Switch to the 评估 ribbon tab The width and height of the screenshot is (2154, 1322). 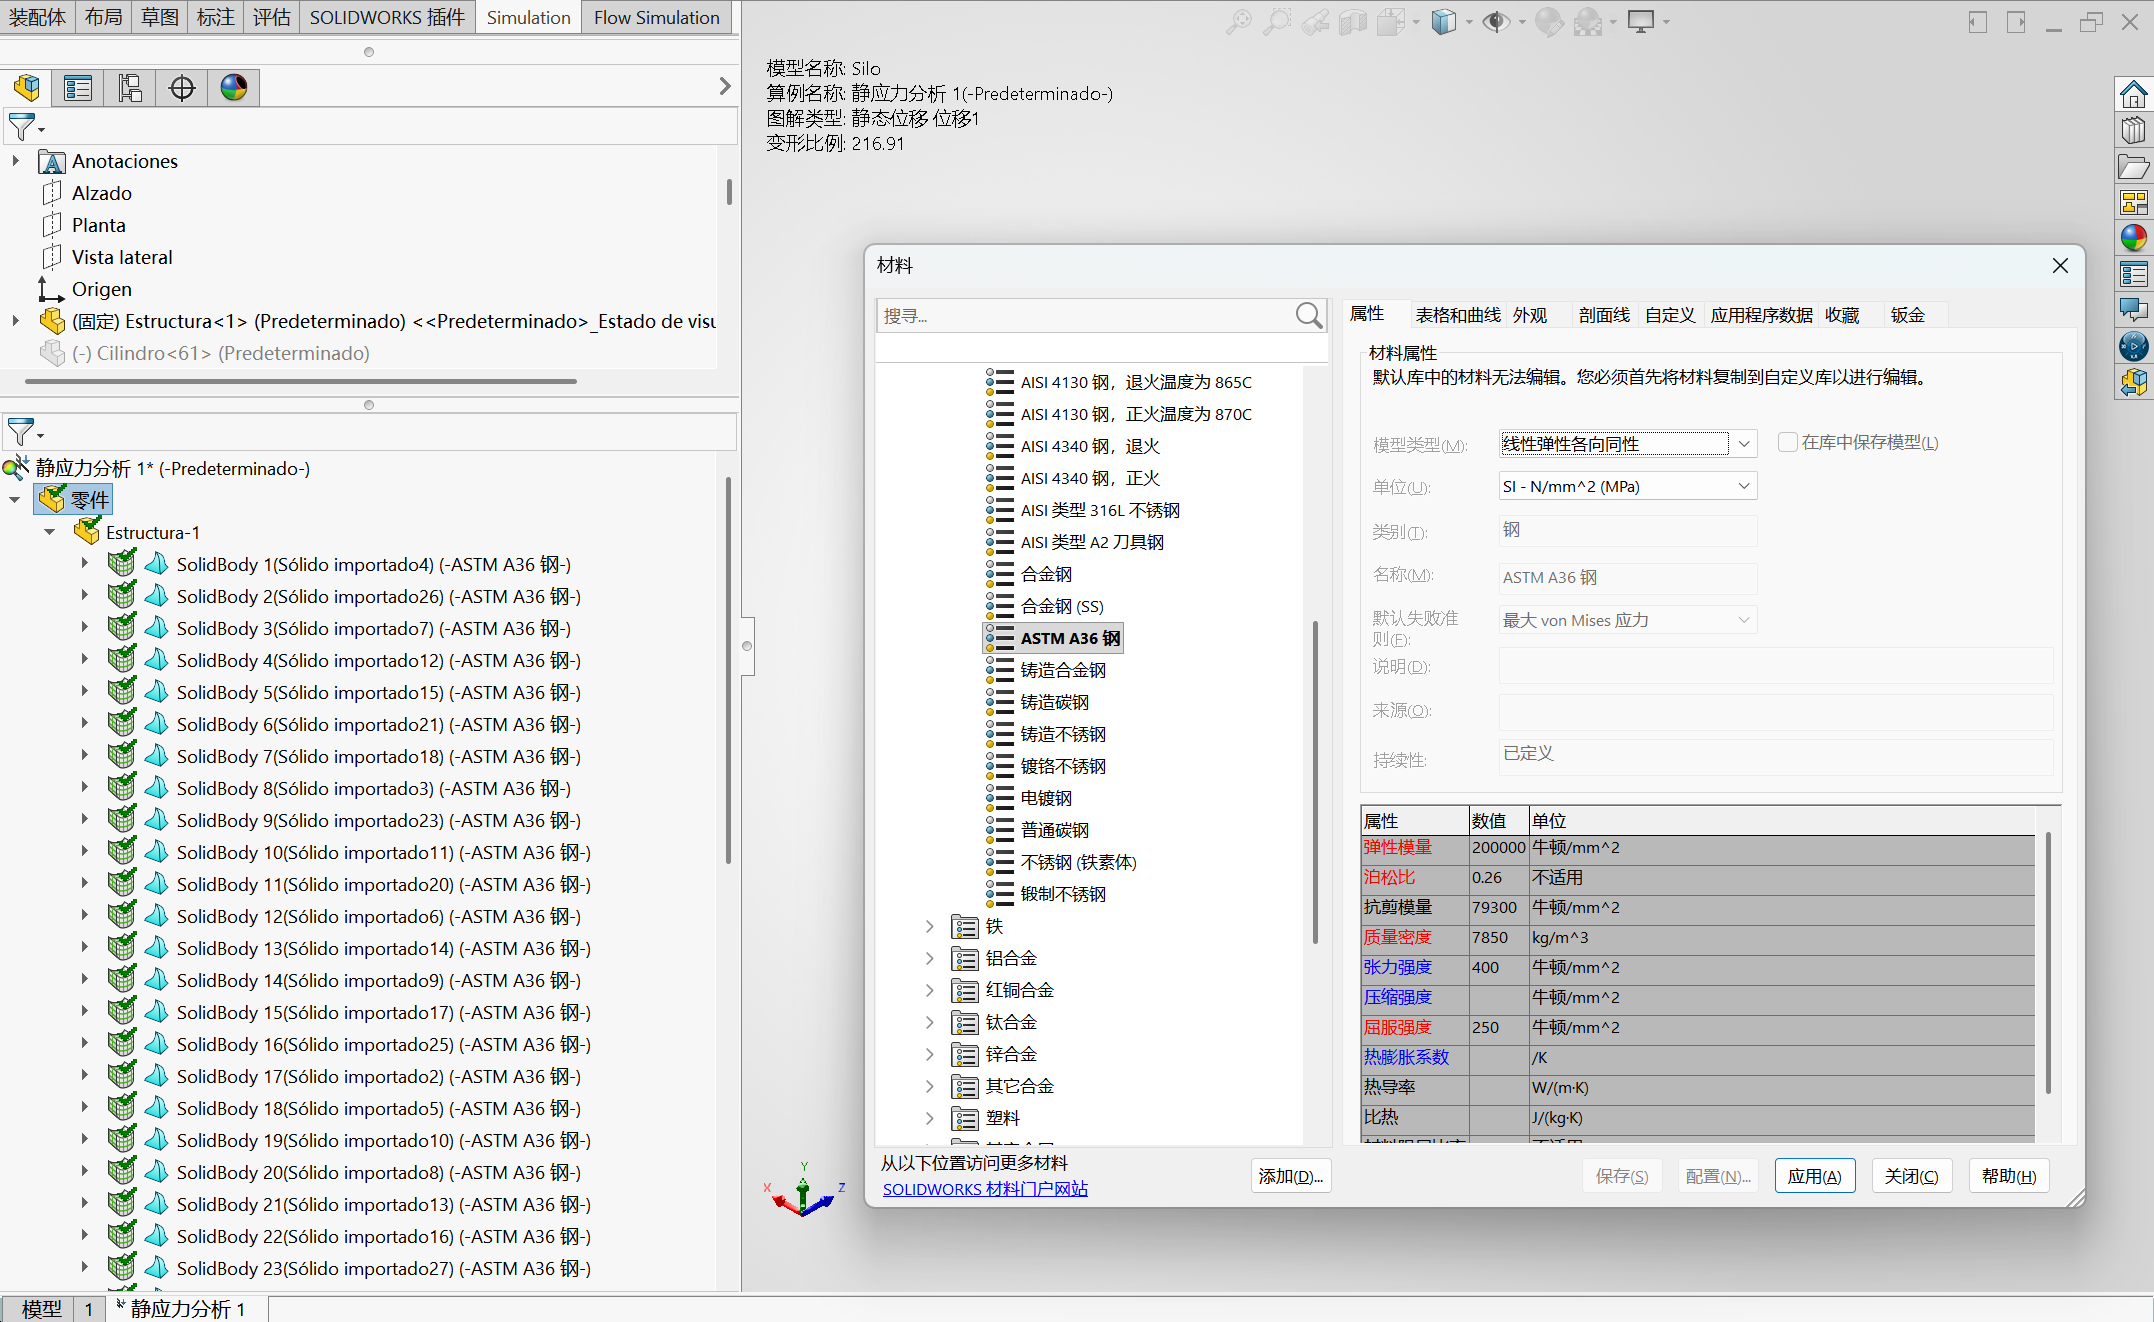point(271,18)
